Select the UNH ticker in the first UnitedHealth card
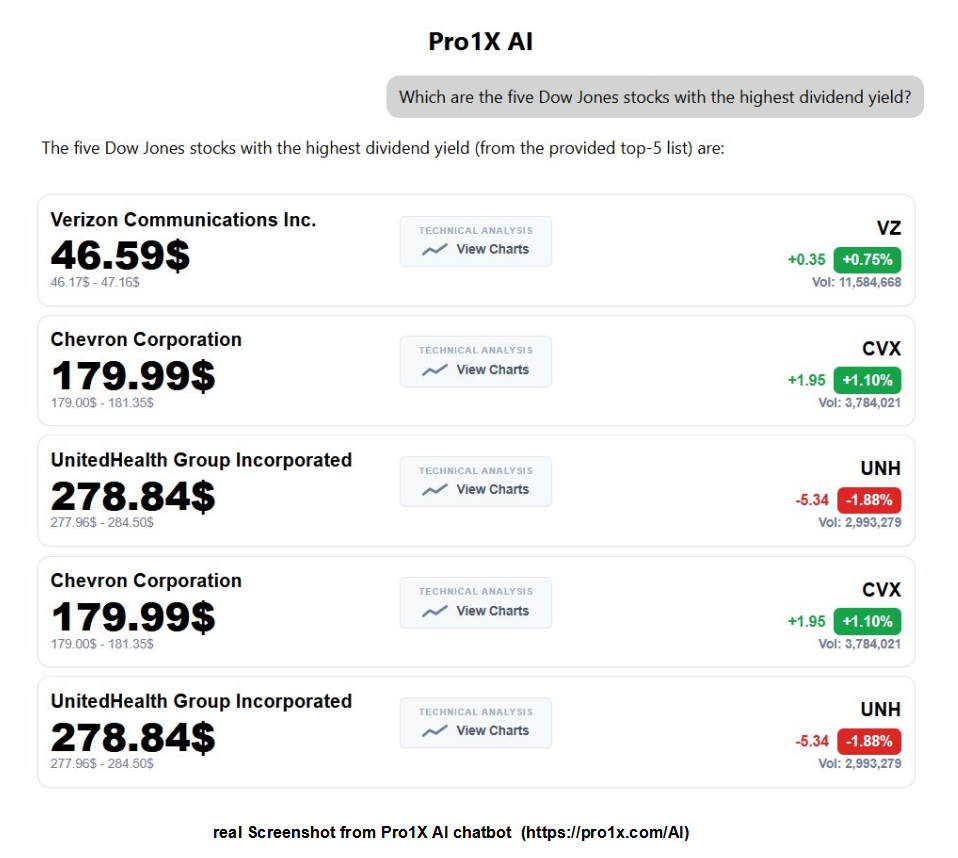 pyautogui.click(x=880, y=469)
